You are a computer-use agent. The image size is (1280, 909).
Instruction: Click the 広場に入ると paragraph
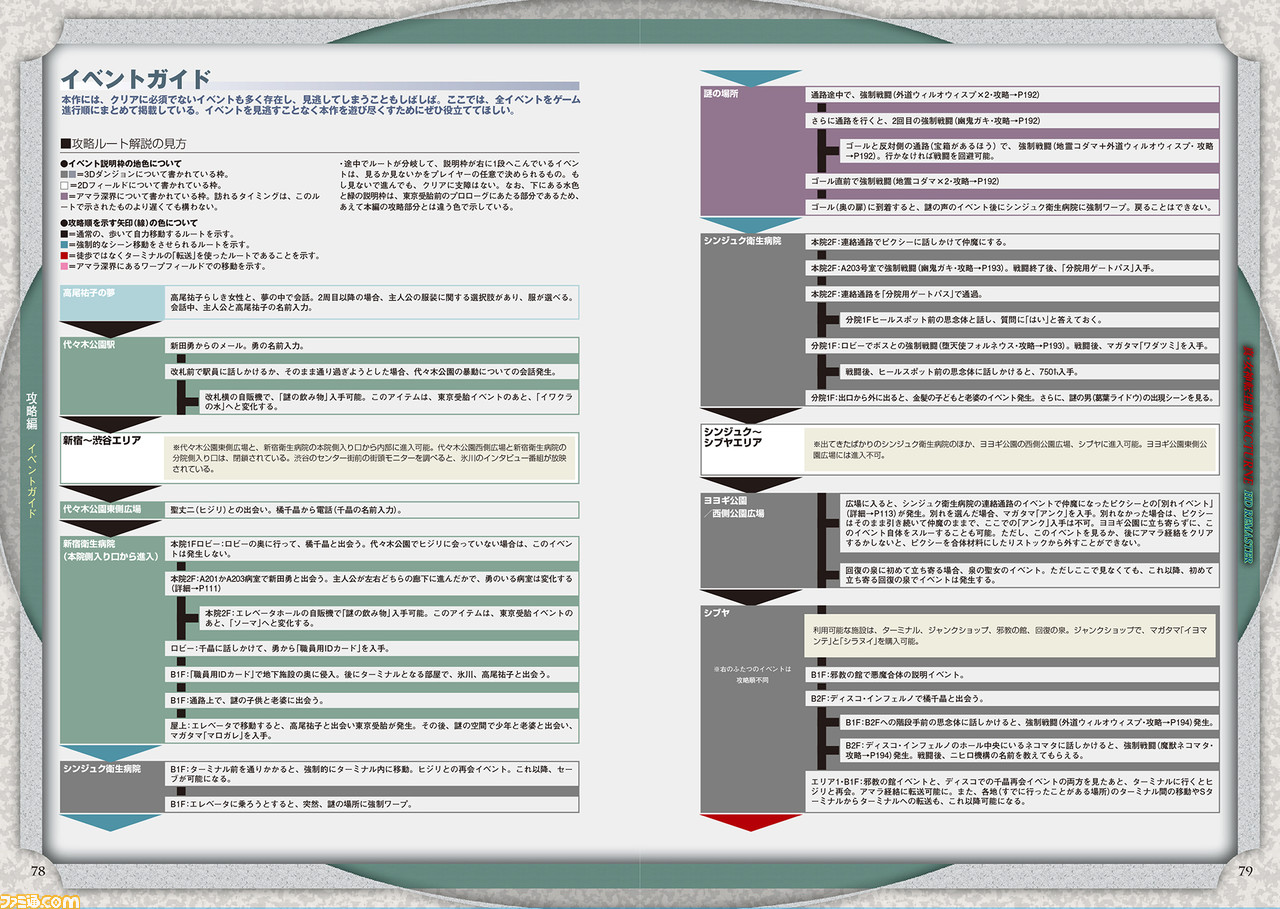(x=1028, y=525)
